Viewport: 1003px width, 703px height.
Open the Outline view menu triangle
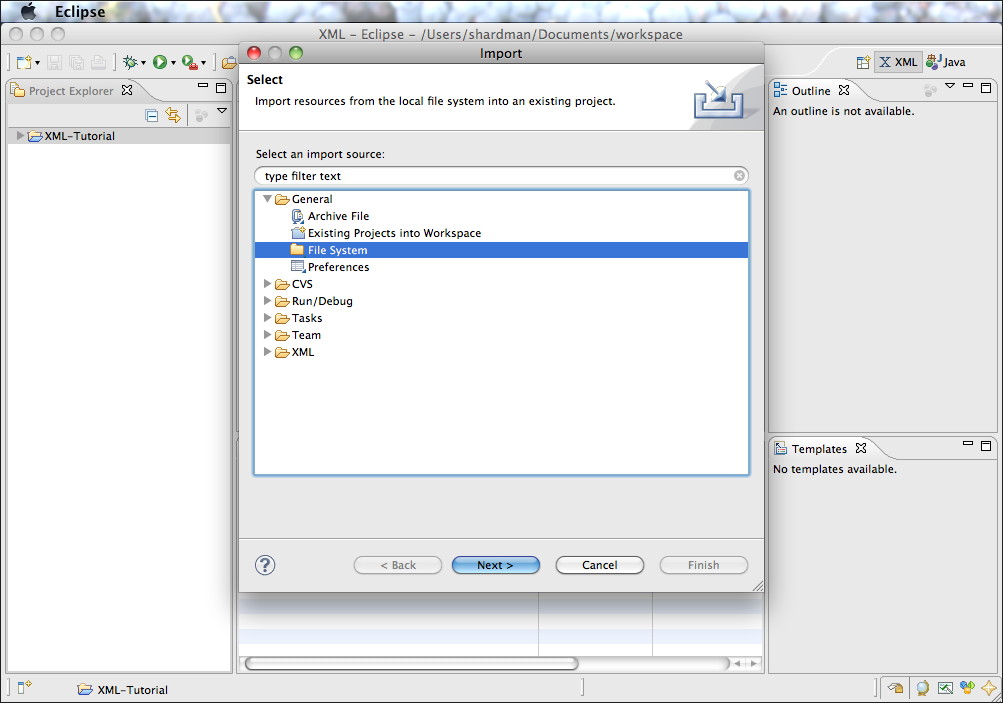coord(950,85)
